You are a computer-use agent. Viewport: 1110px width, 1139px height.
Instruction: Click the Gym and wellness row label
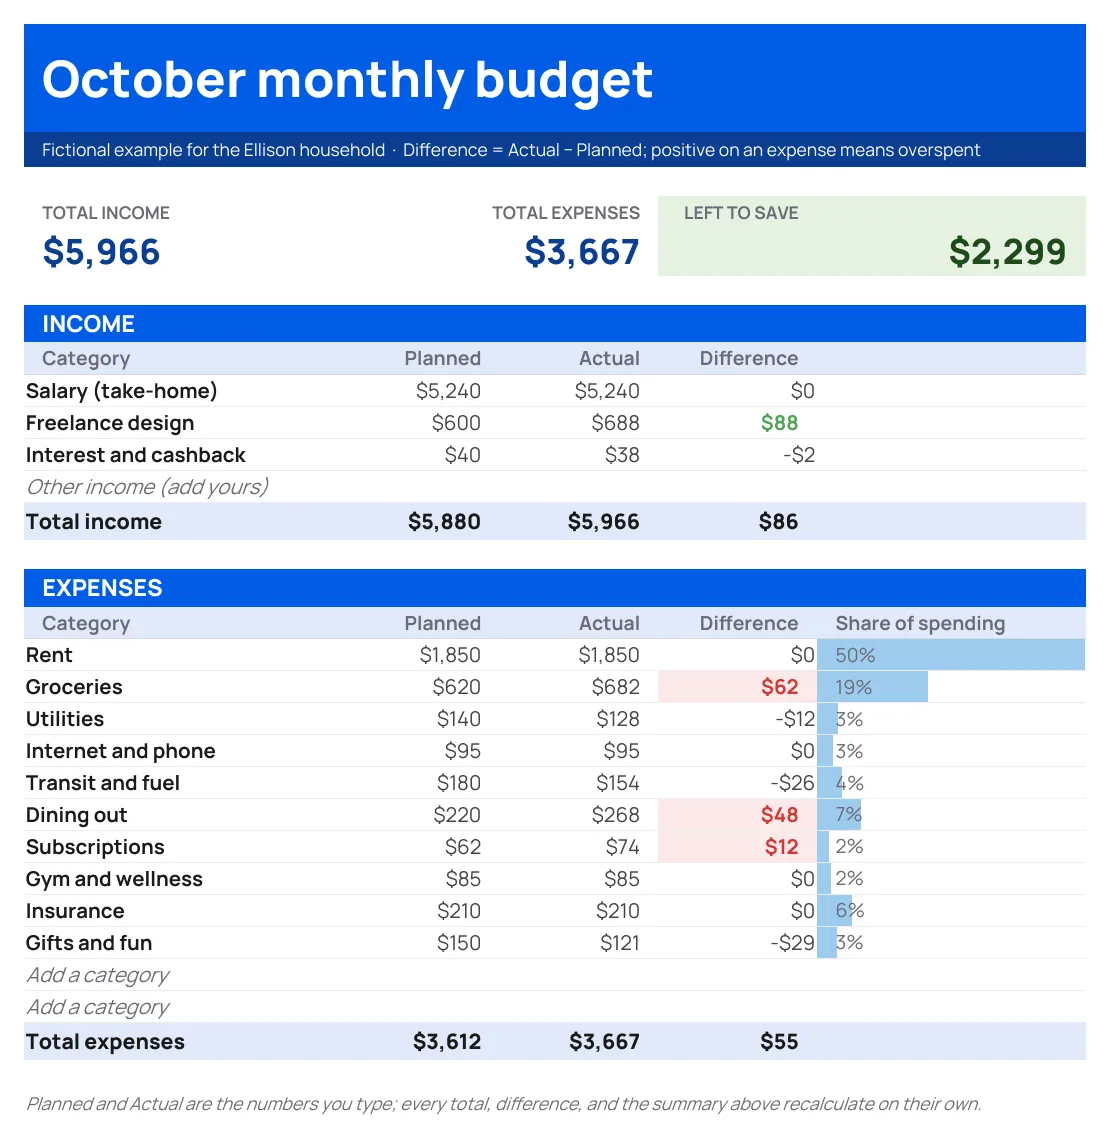coord(114,879)
